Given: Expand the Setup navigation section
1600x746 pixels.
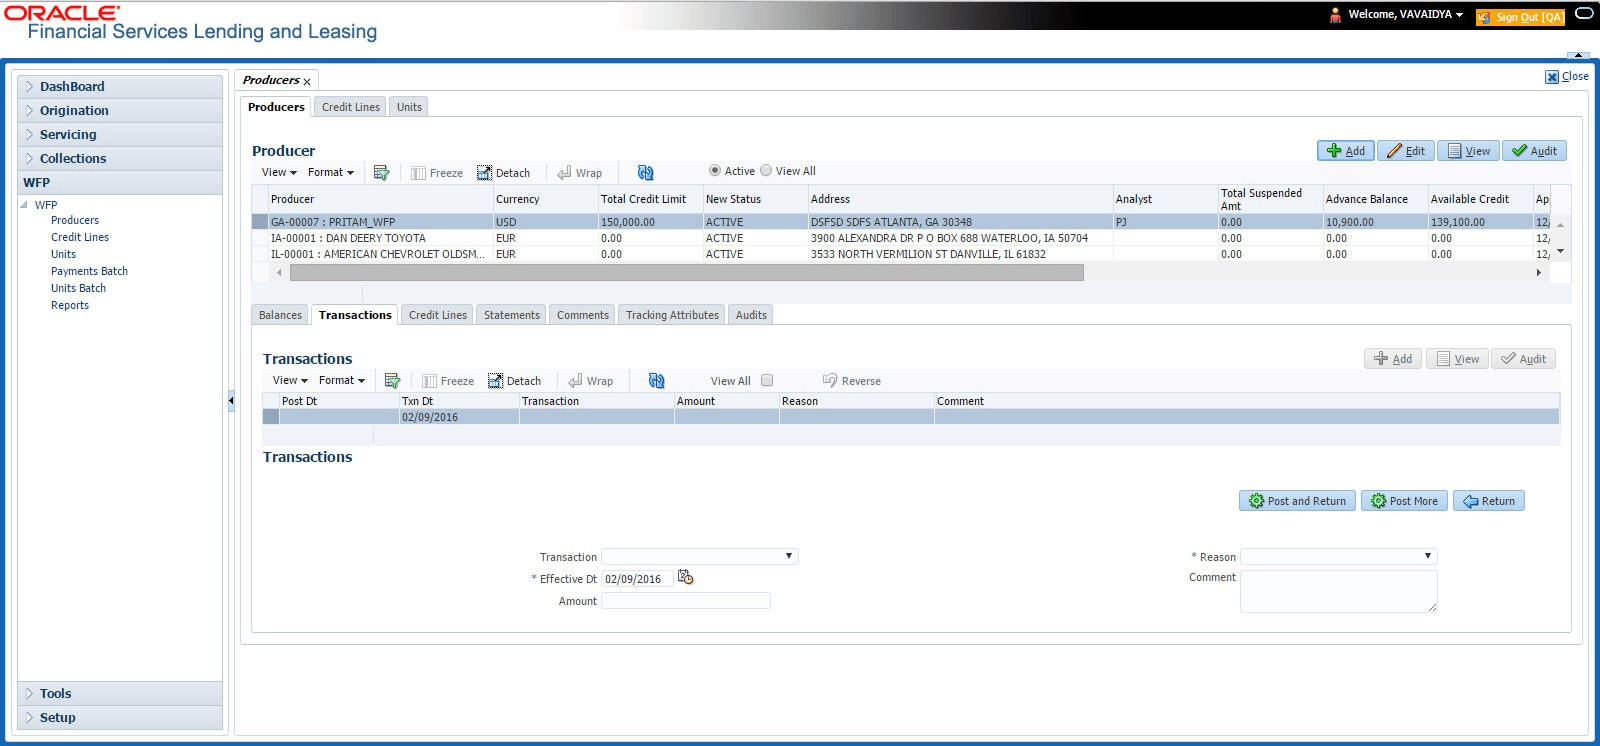Looking at the screenshot, I should point(120,718).
